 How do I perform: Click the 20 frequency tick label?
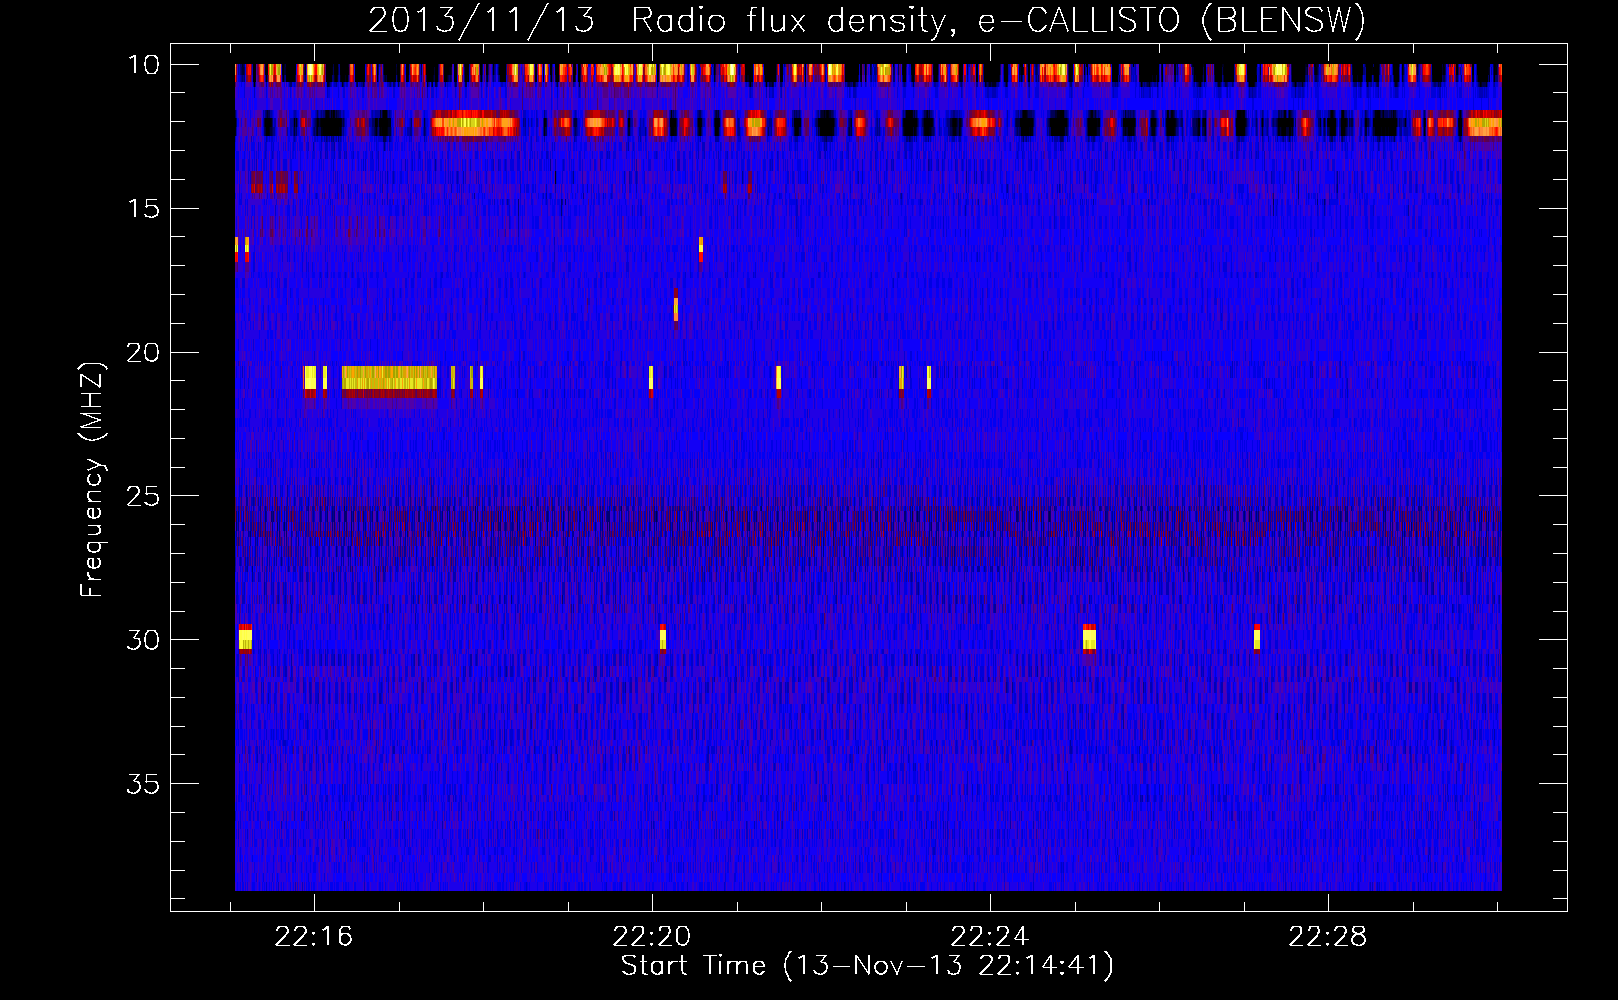(x=143, y=353)
